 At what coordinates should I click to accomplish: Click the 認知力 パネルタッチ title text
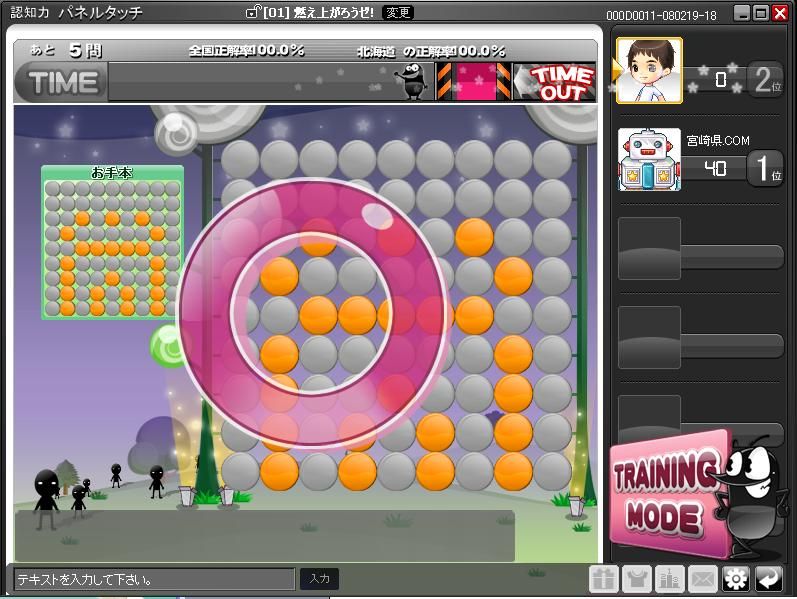76,12
